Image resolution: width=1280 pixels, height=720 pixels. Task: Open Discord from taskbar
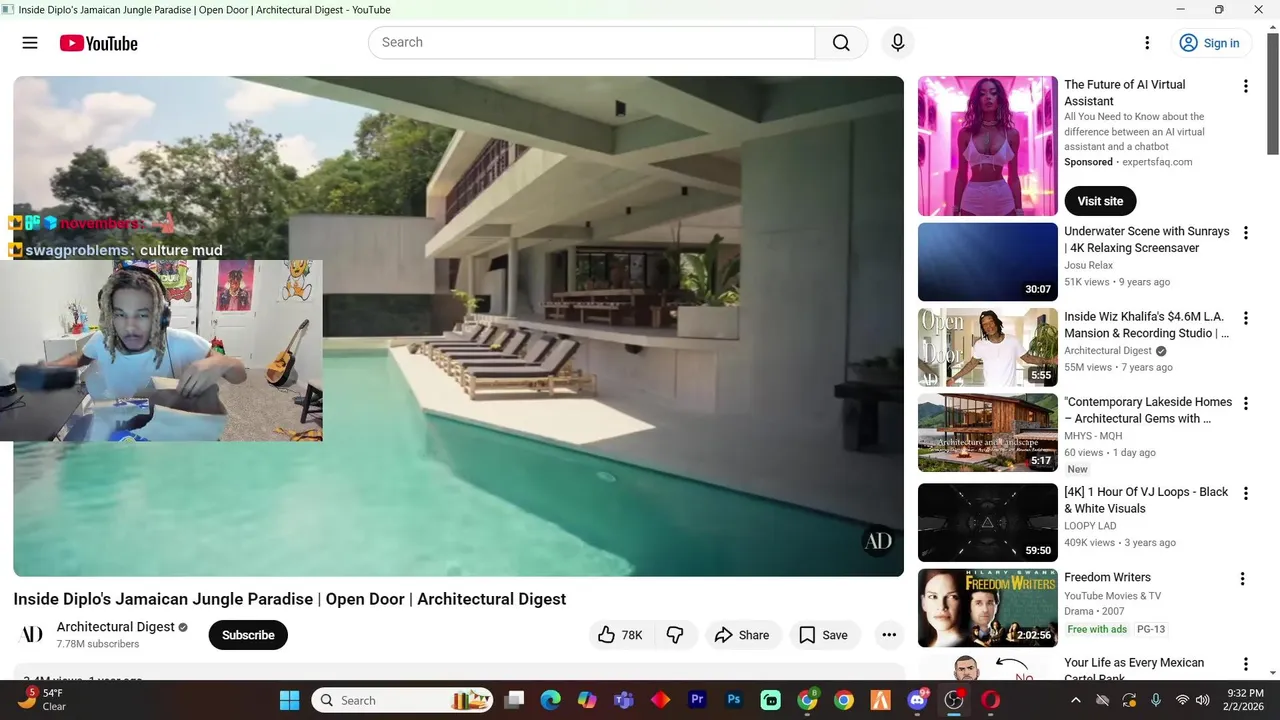pyautogui.click(x=917, y=700)
